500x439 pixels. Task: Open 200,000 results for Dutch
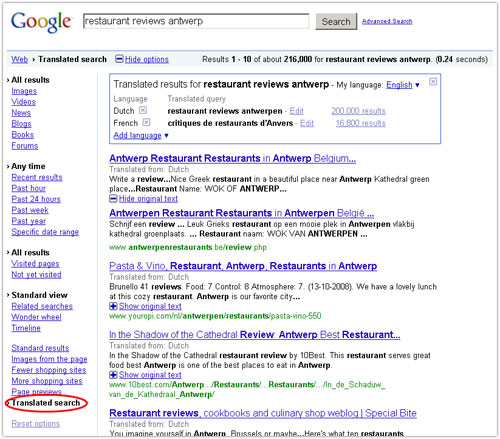[x=358, y=111]
